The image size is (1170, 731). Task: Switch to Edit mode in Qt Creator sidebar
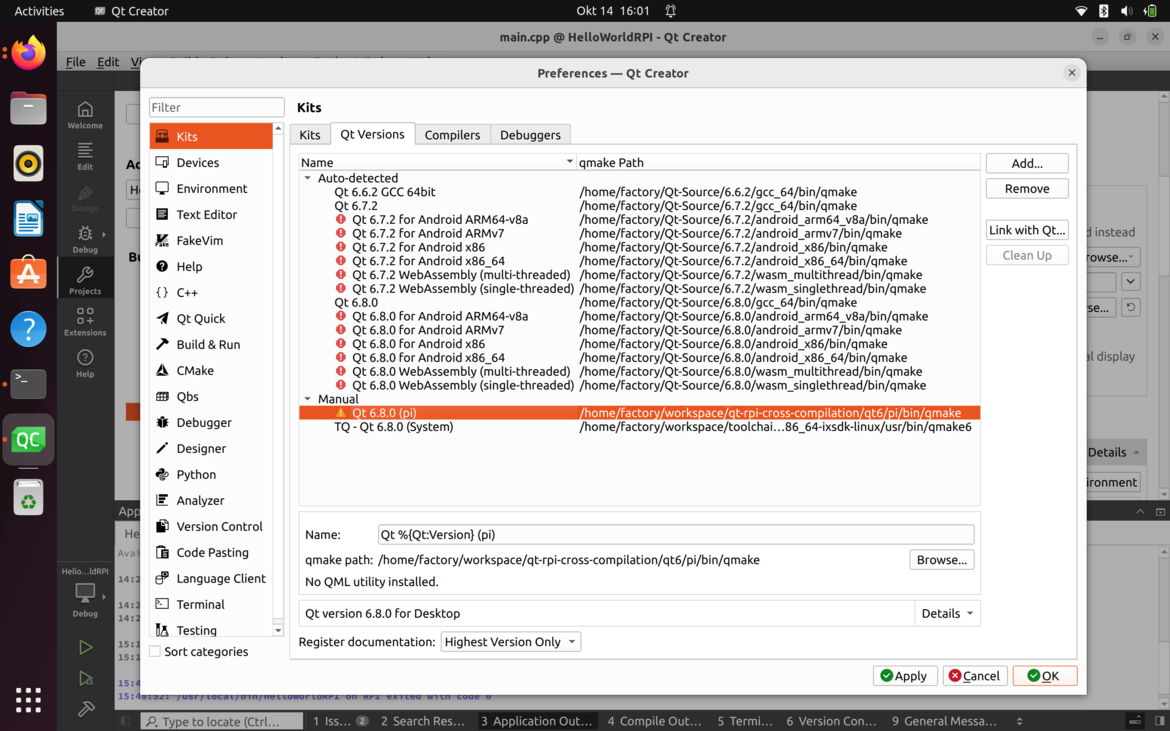pyautogui.click(x=85, y=156)
